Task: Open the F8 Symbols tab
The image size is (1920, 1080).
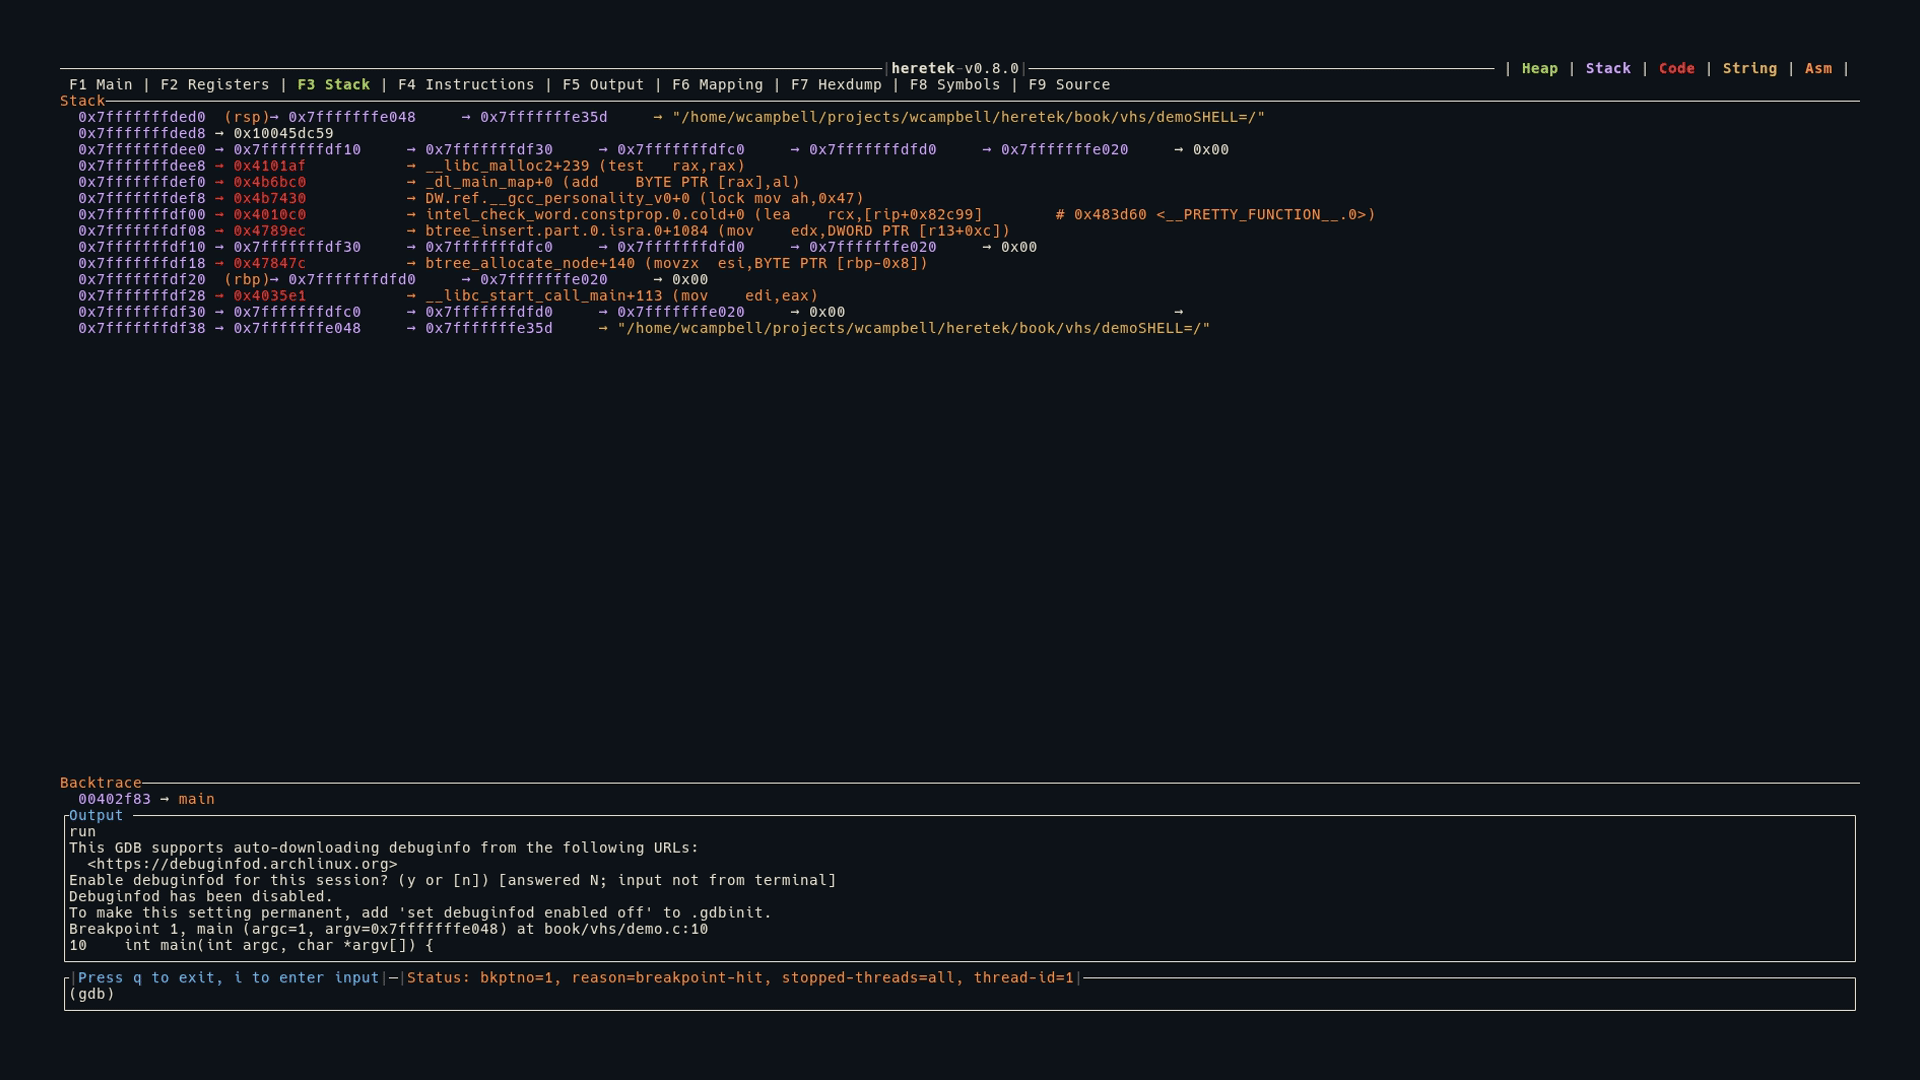Action: (955, 85)
